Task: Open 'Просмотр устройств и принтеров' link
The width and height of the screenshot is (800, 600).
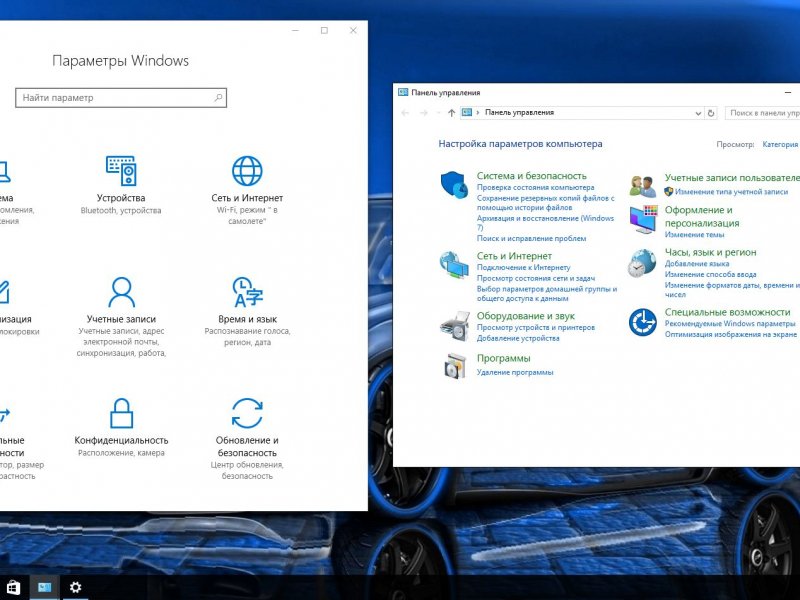Action: [536, 328]
